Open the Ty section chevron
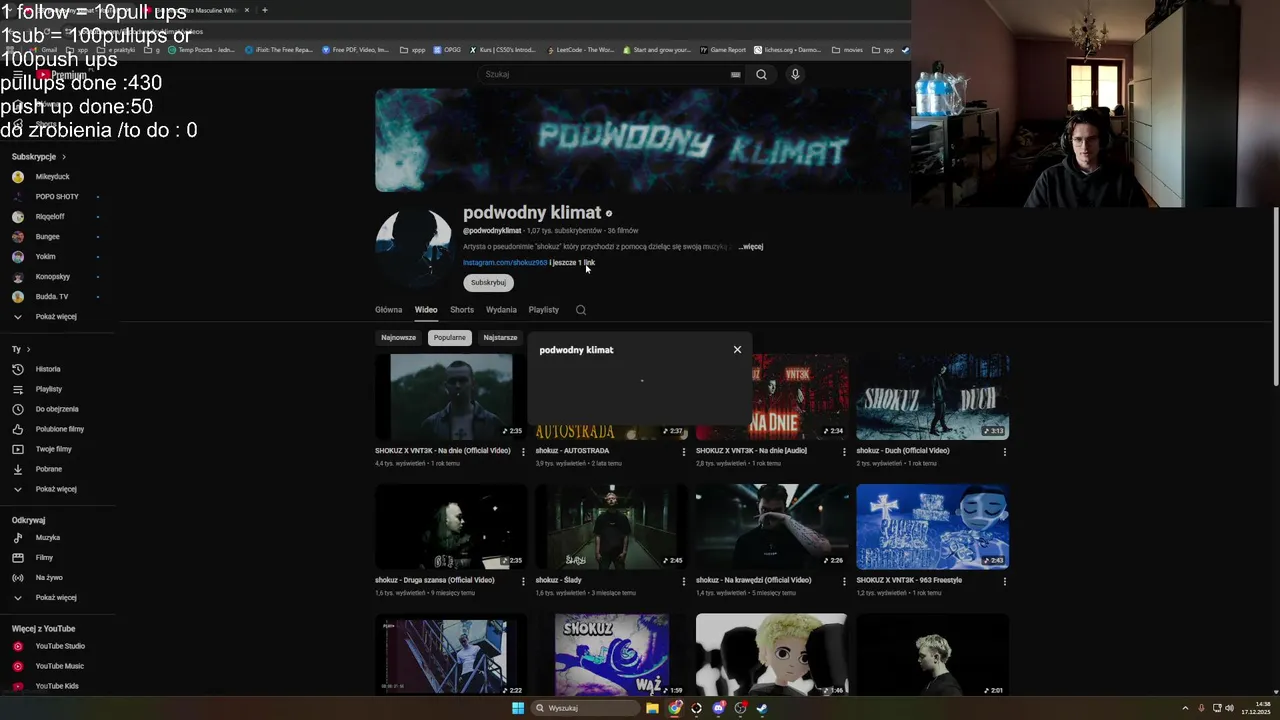1280x720 pixels. (28, 350)
